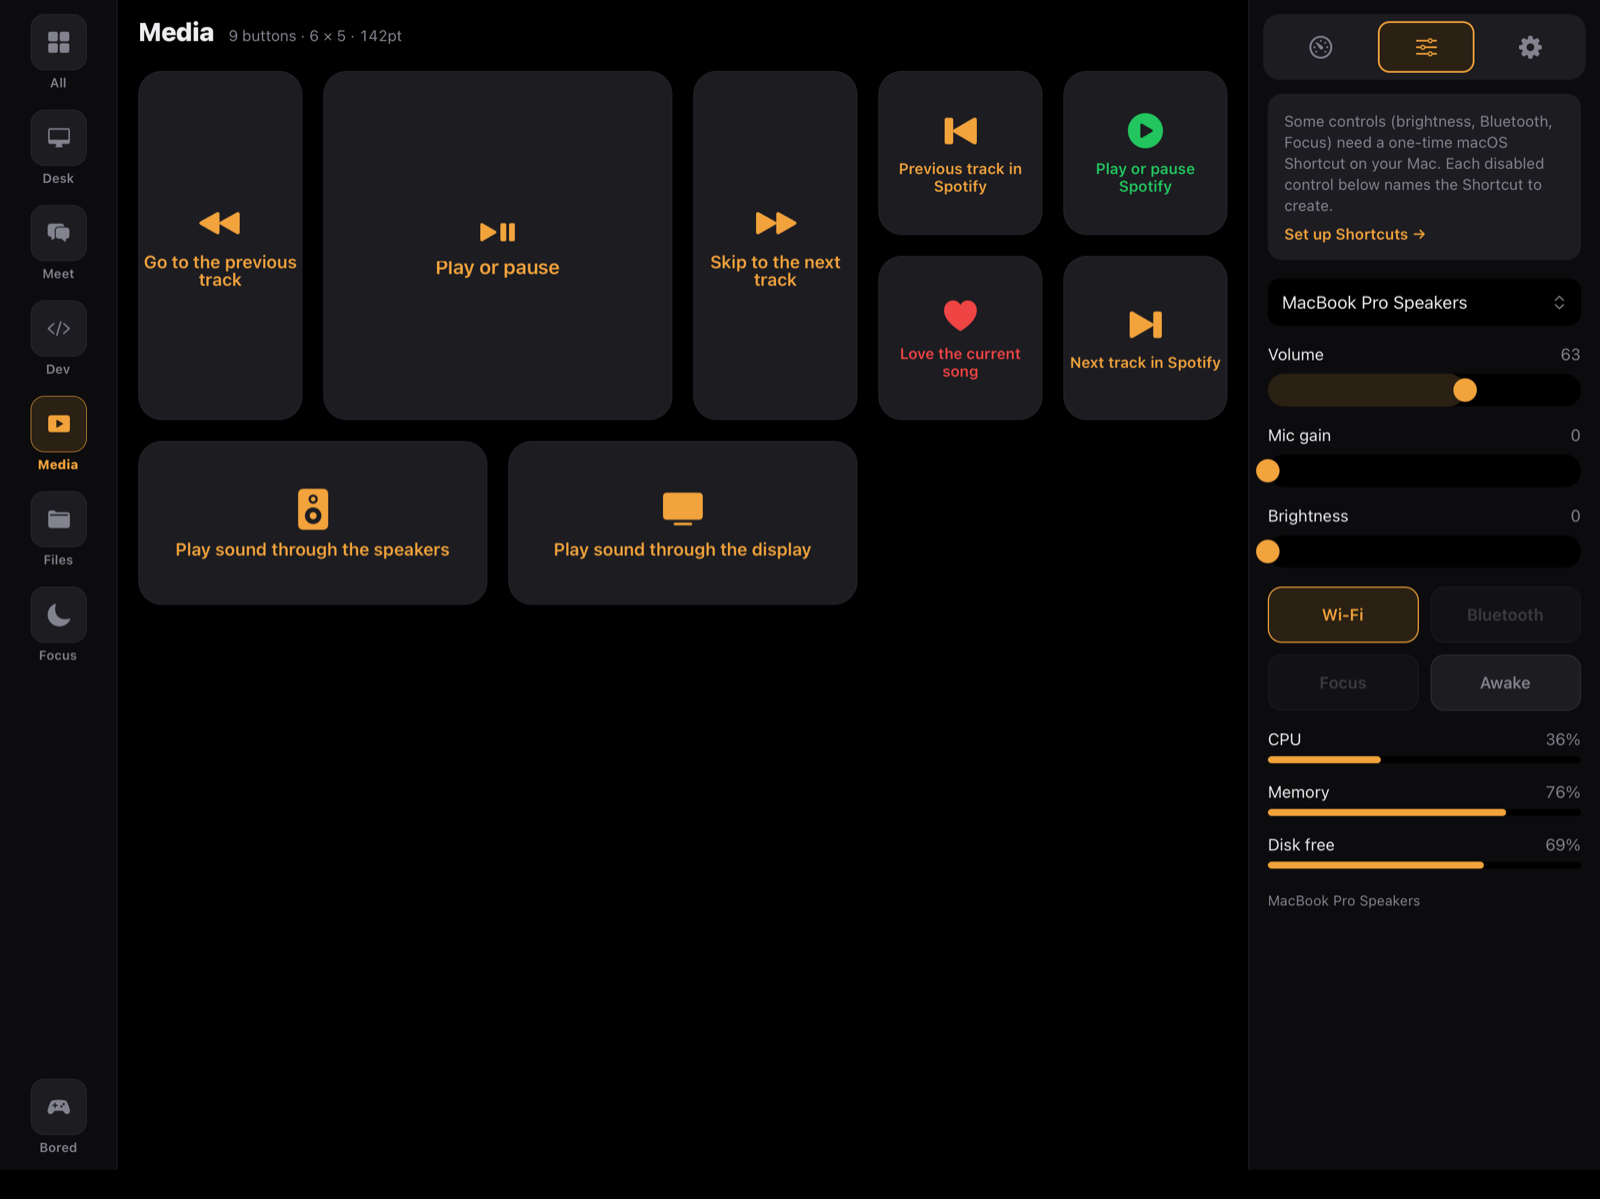Image resolution: width=1600 pixels, height=1199 pixels.
Task: Click Previous track in Spotify
Action: tap(960, 153)
